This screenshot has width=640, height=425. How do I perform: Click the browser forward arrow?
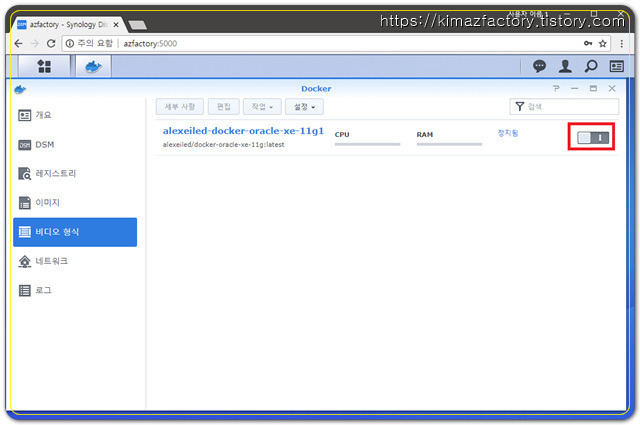[35, 43]
